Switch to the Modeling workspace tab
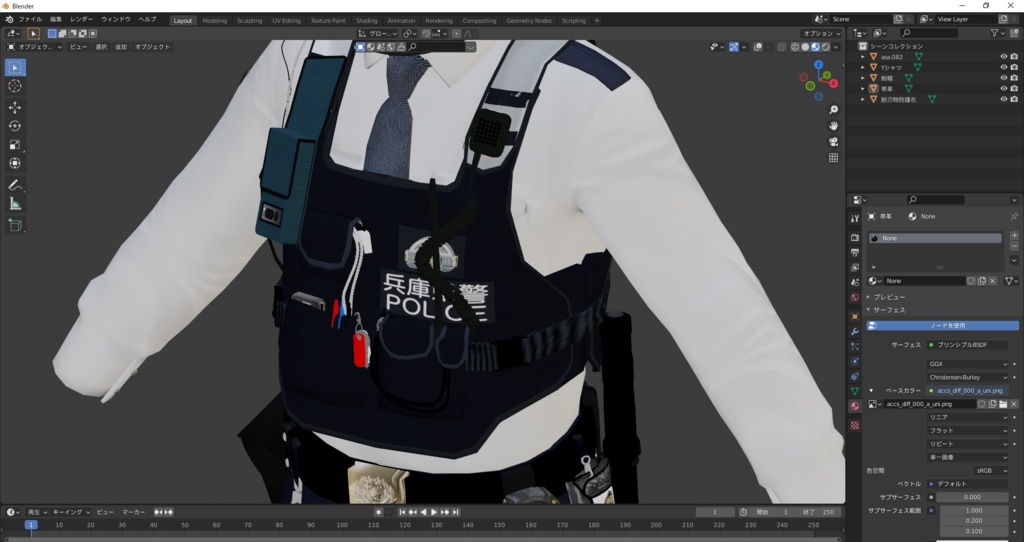Image resolution: width=1024 pixels, height=542 pixels. click(x=215, y=21)
